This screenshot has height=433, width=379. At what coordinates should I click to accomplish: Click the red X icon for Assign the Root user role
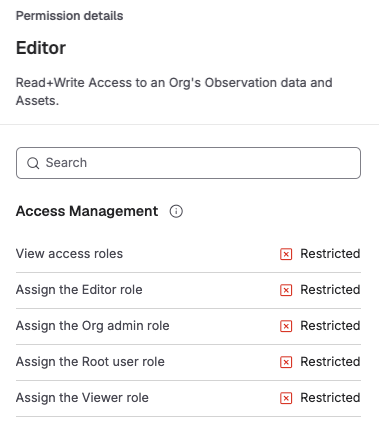coord(286,362)
